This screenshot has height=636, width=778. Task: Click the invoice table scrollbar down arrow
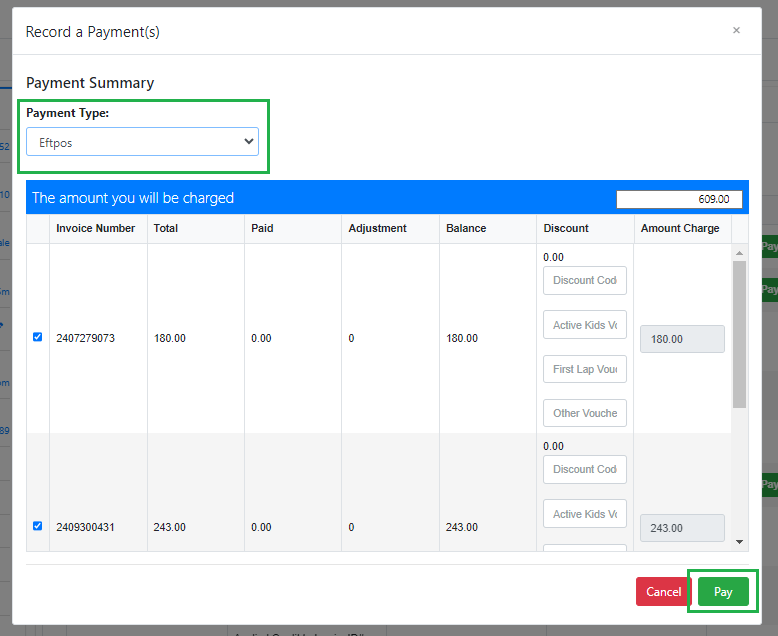[x=739, y=541]
